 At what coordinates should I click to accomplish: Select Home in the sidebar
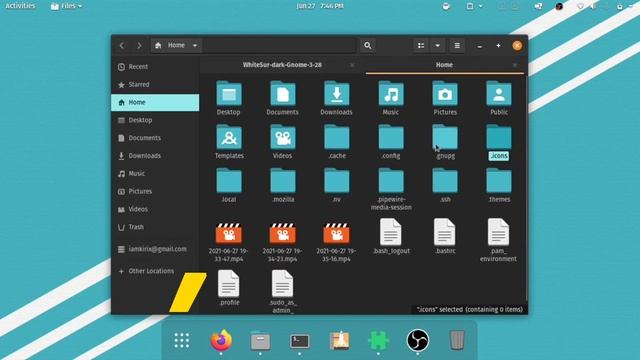click(x=155, y=102)
